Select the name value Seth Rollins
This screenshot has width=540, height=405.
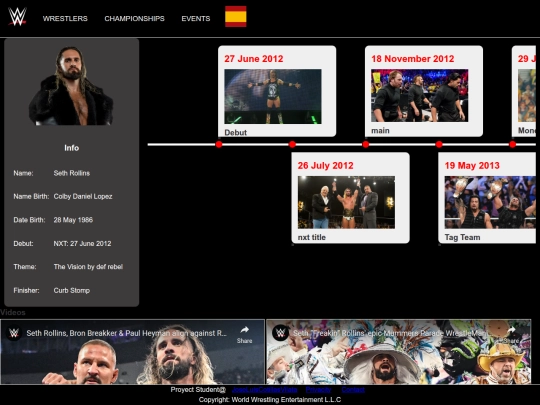point(72,173)
